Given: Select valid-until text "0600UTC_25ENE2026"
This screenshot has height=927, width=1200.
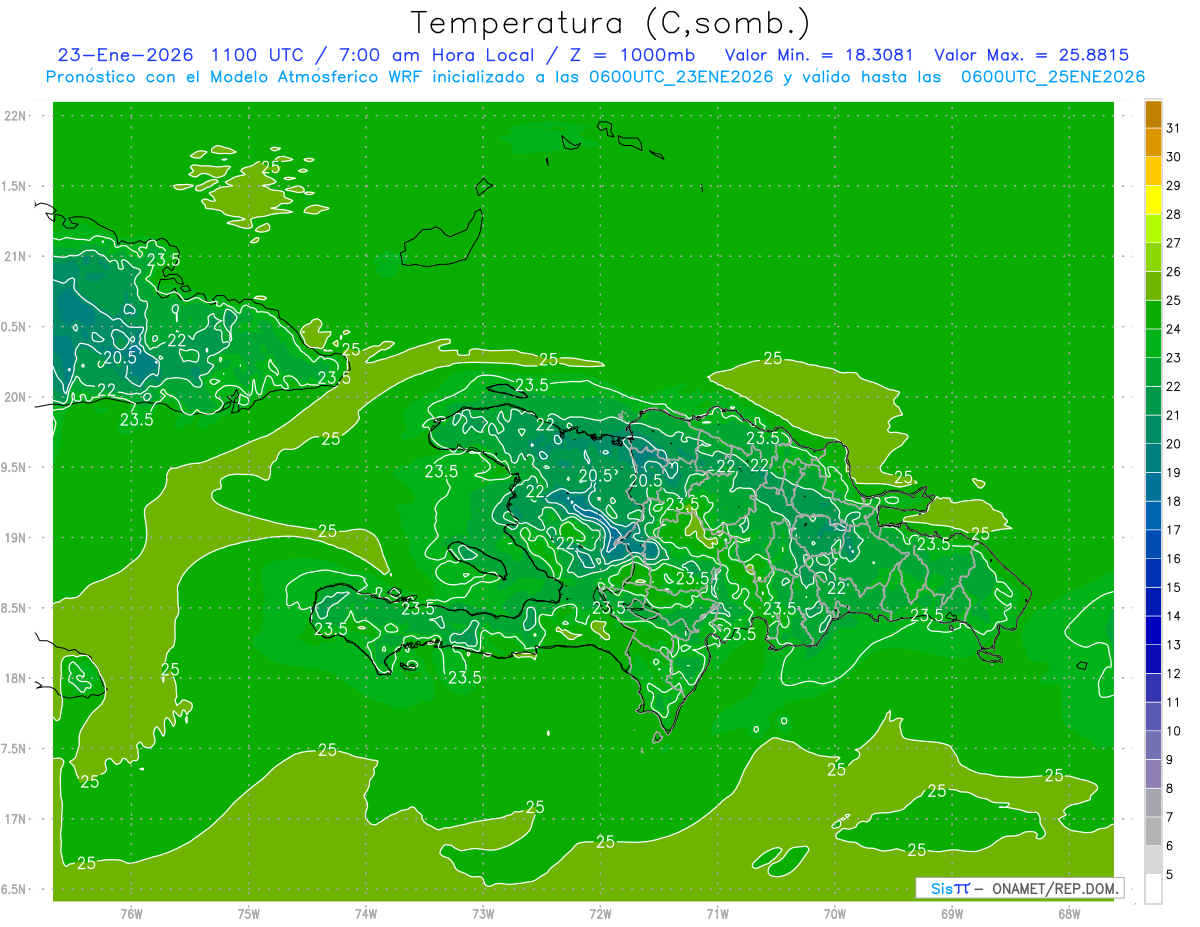Looking at the screenshot, I should (1053, 77).
